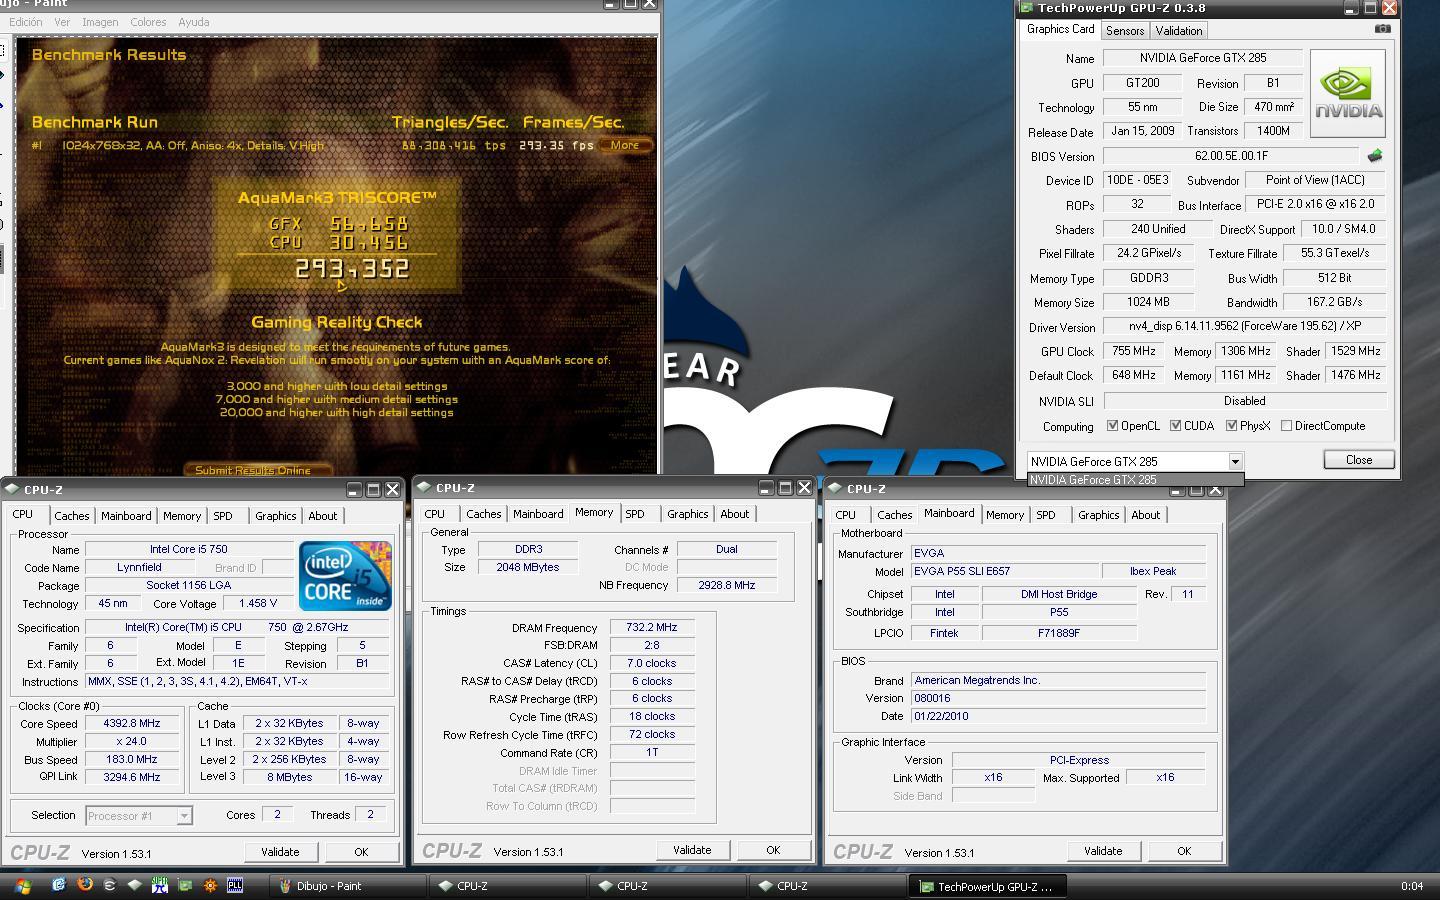Open the Windows Start orb

coord(23,885)
